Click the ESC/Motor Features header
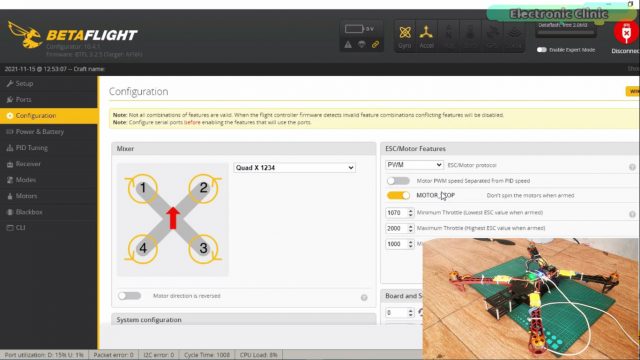The height and width of the screenshot is (360, 640). pyautogui.click(x=510, y=149)
